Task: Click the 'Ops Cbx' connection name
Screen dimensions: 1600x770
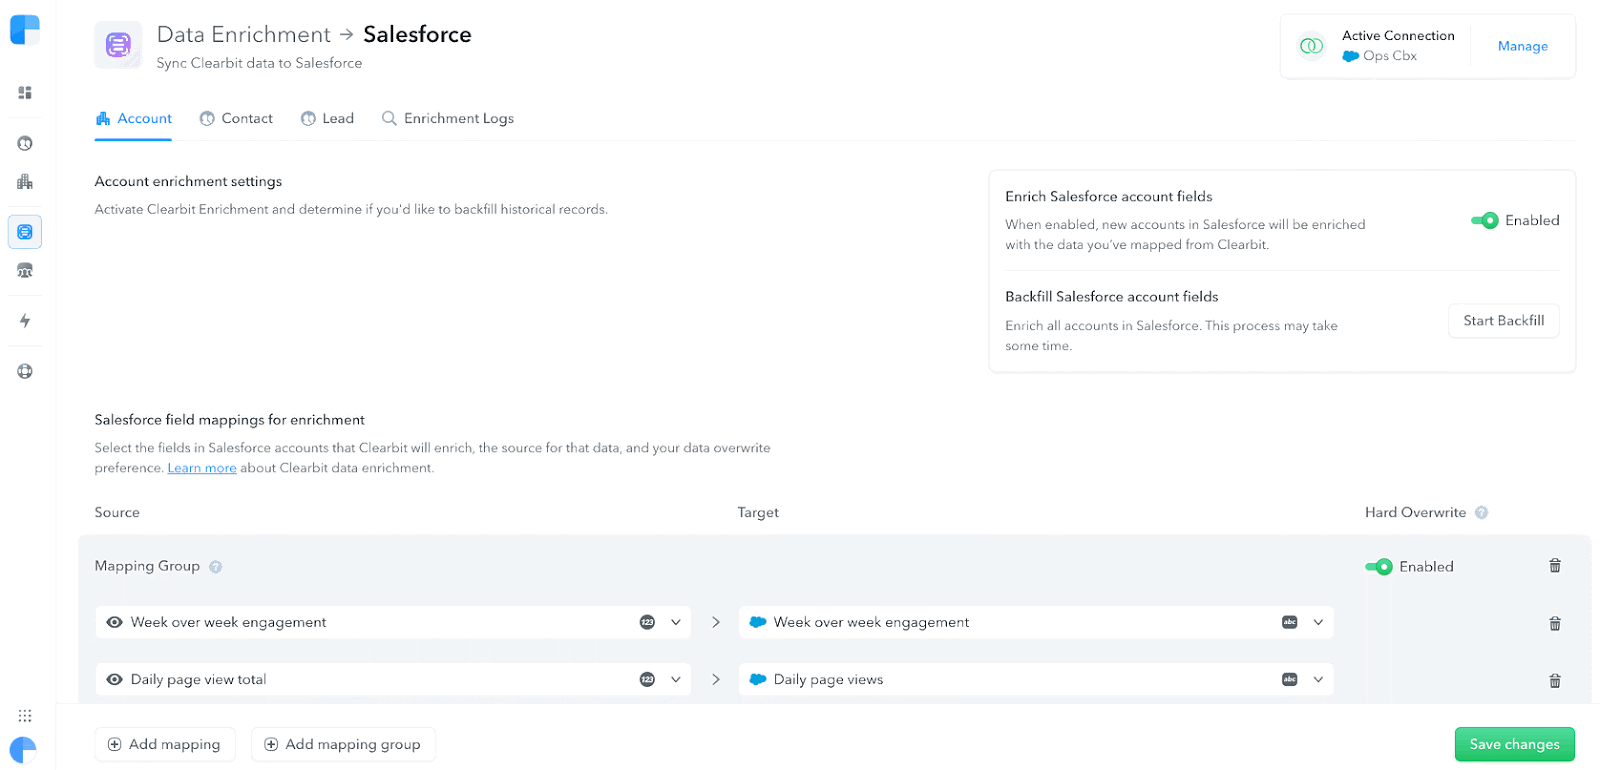Action: (x=1390, y=56)
